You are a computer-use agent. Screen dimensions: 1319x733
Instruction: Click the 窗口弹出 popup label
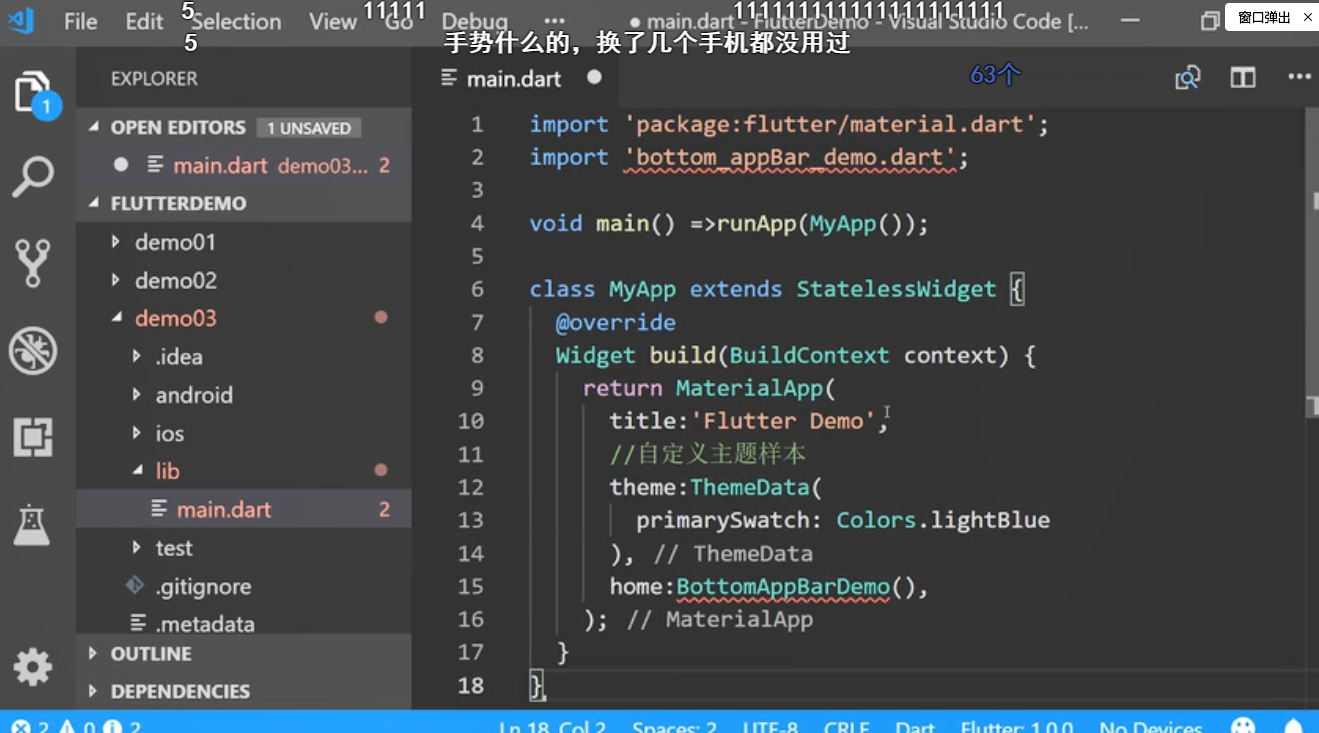pos(1264,17)
